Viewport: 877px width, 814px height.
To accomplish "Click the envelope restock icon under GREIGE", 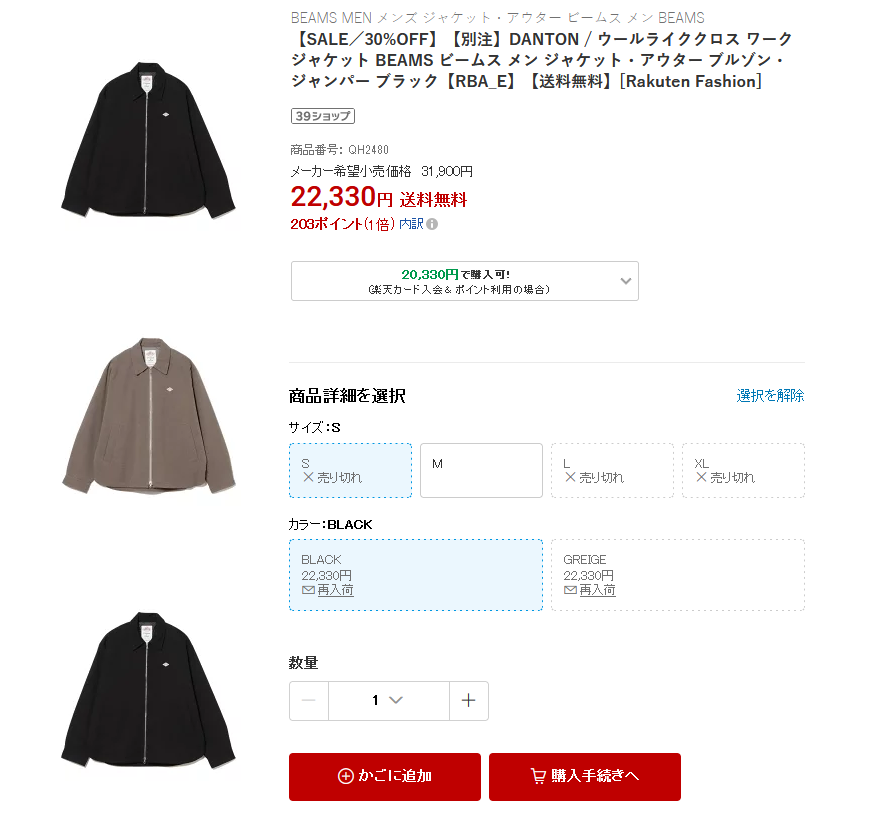I will click(x=570, y=590).
